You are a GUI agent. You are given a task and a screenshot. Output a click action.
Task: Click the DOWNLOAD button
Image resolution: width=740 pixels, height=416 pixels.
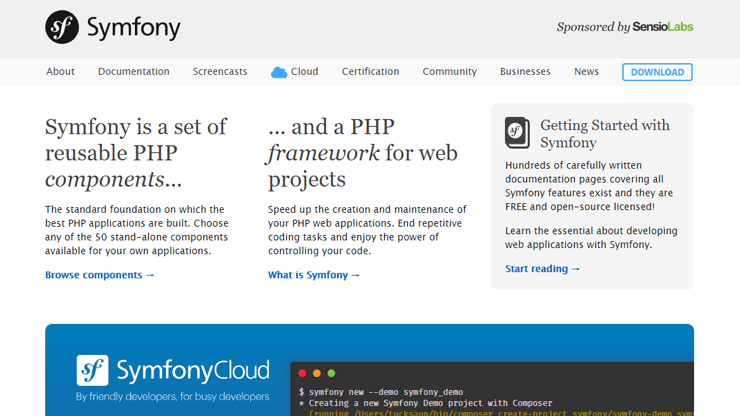click(x=657, y=72)
